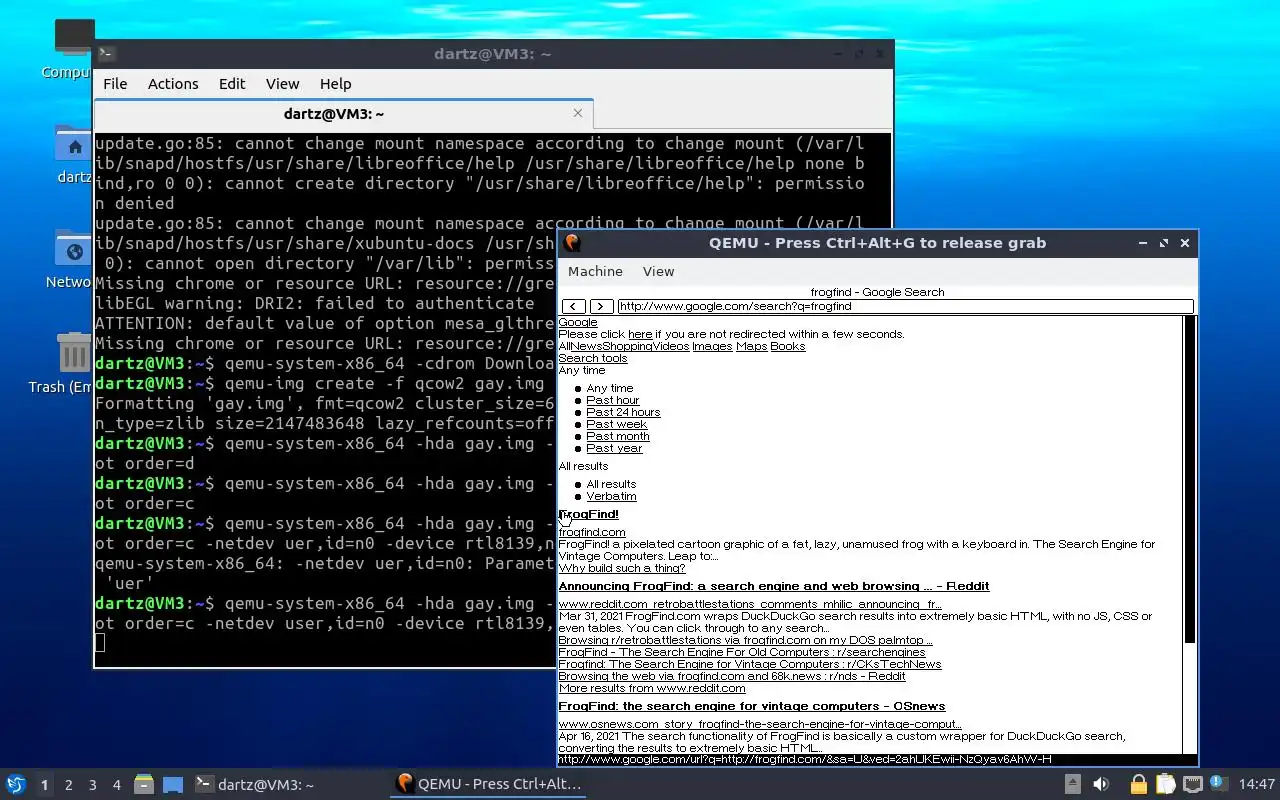Open the frogfind.com URL link
This screenshot has height=800, width=1280.
click(592, 532)
